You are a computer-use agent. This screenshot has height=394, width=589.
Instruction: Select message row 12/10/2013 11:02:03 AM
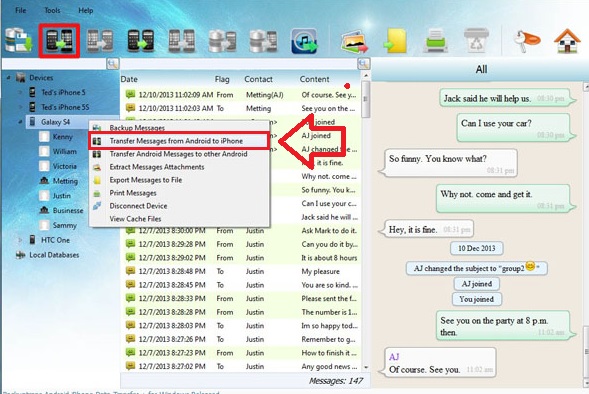(240, 108)
